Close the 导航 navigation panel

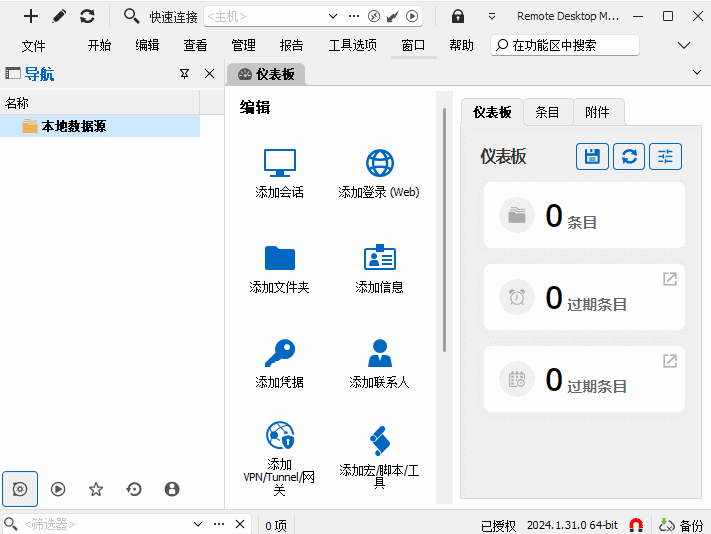click(209, 73)
